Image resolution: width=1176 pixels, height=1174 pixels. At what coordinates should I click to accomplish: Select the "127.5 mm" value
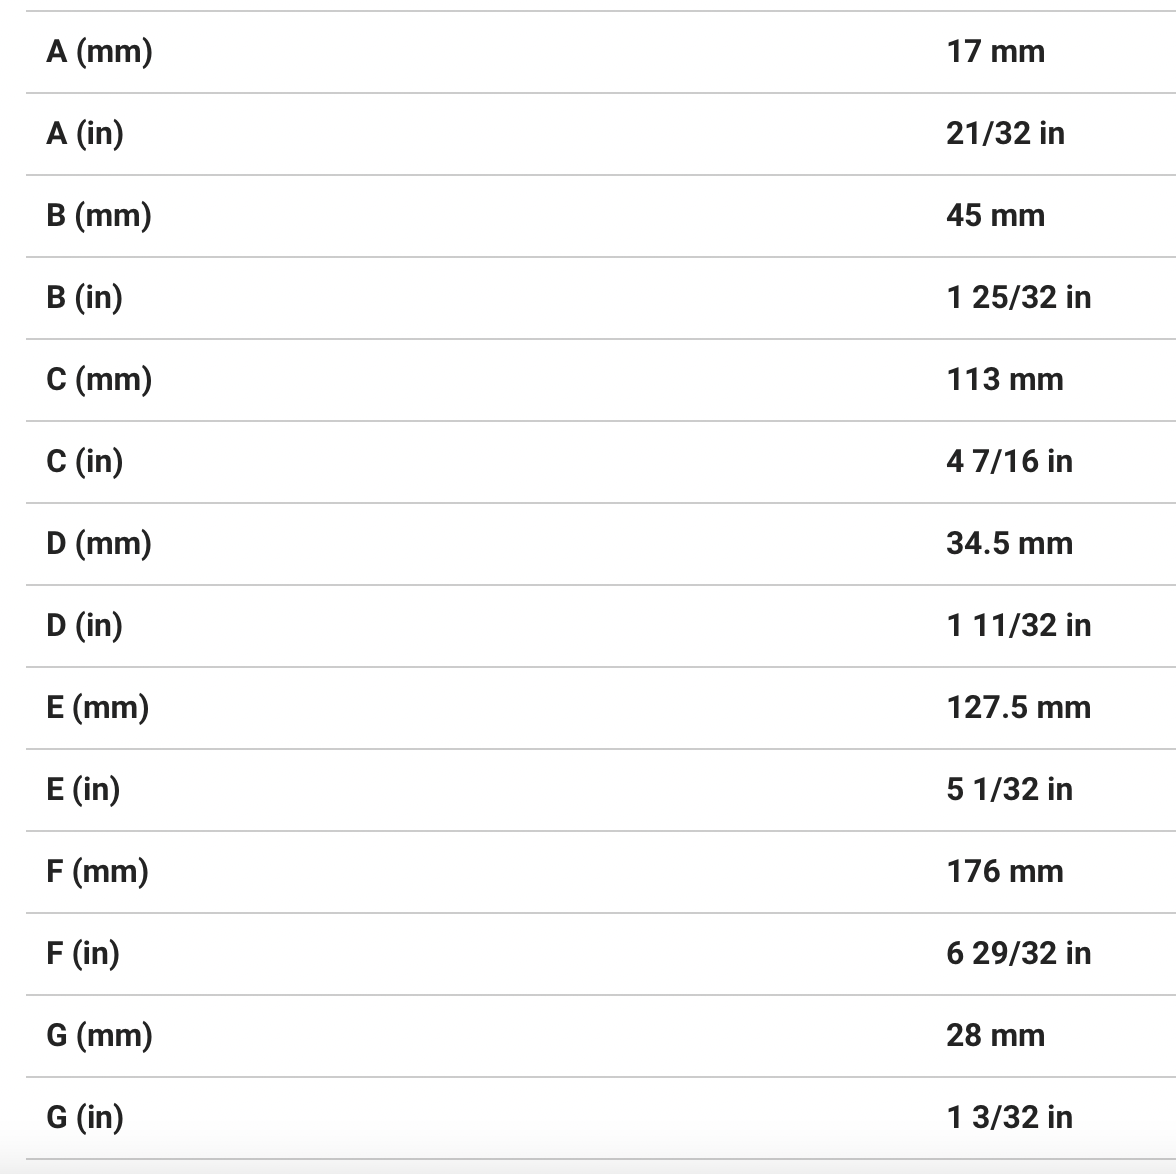coord(1018,707)
